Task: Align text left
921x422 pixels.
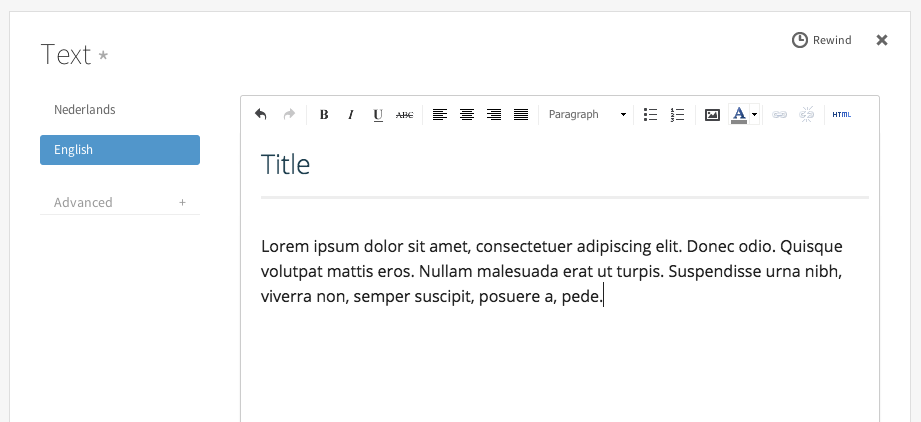Action: click(x=440, y=115)
